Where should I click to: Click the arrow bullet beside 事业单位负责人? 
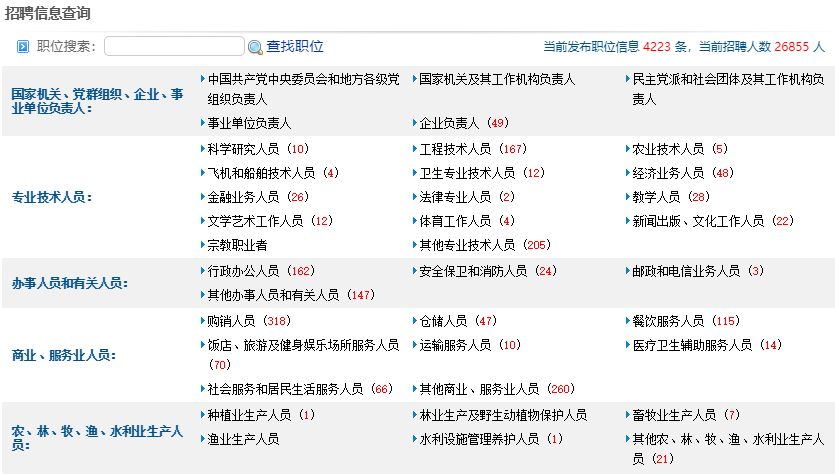pyautogui.click(x=200, y=123)
